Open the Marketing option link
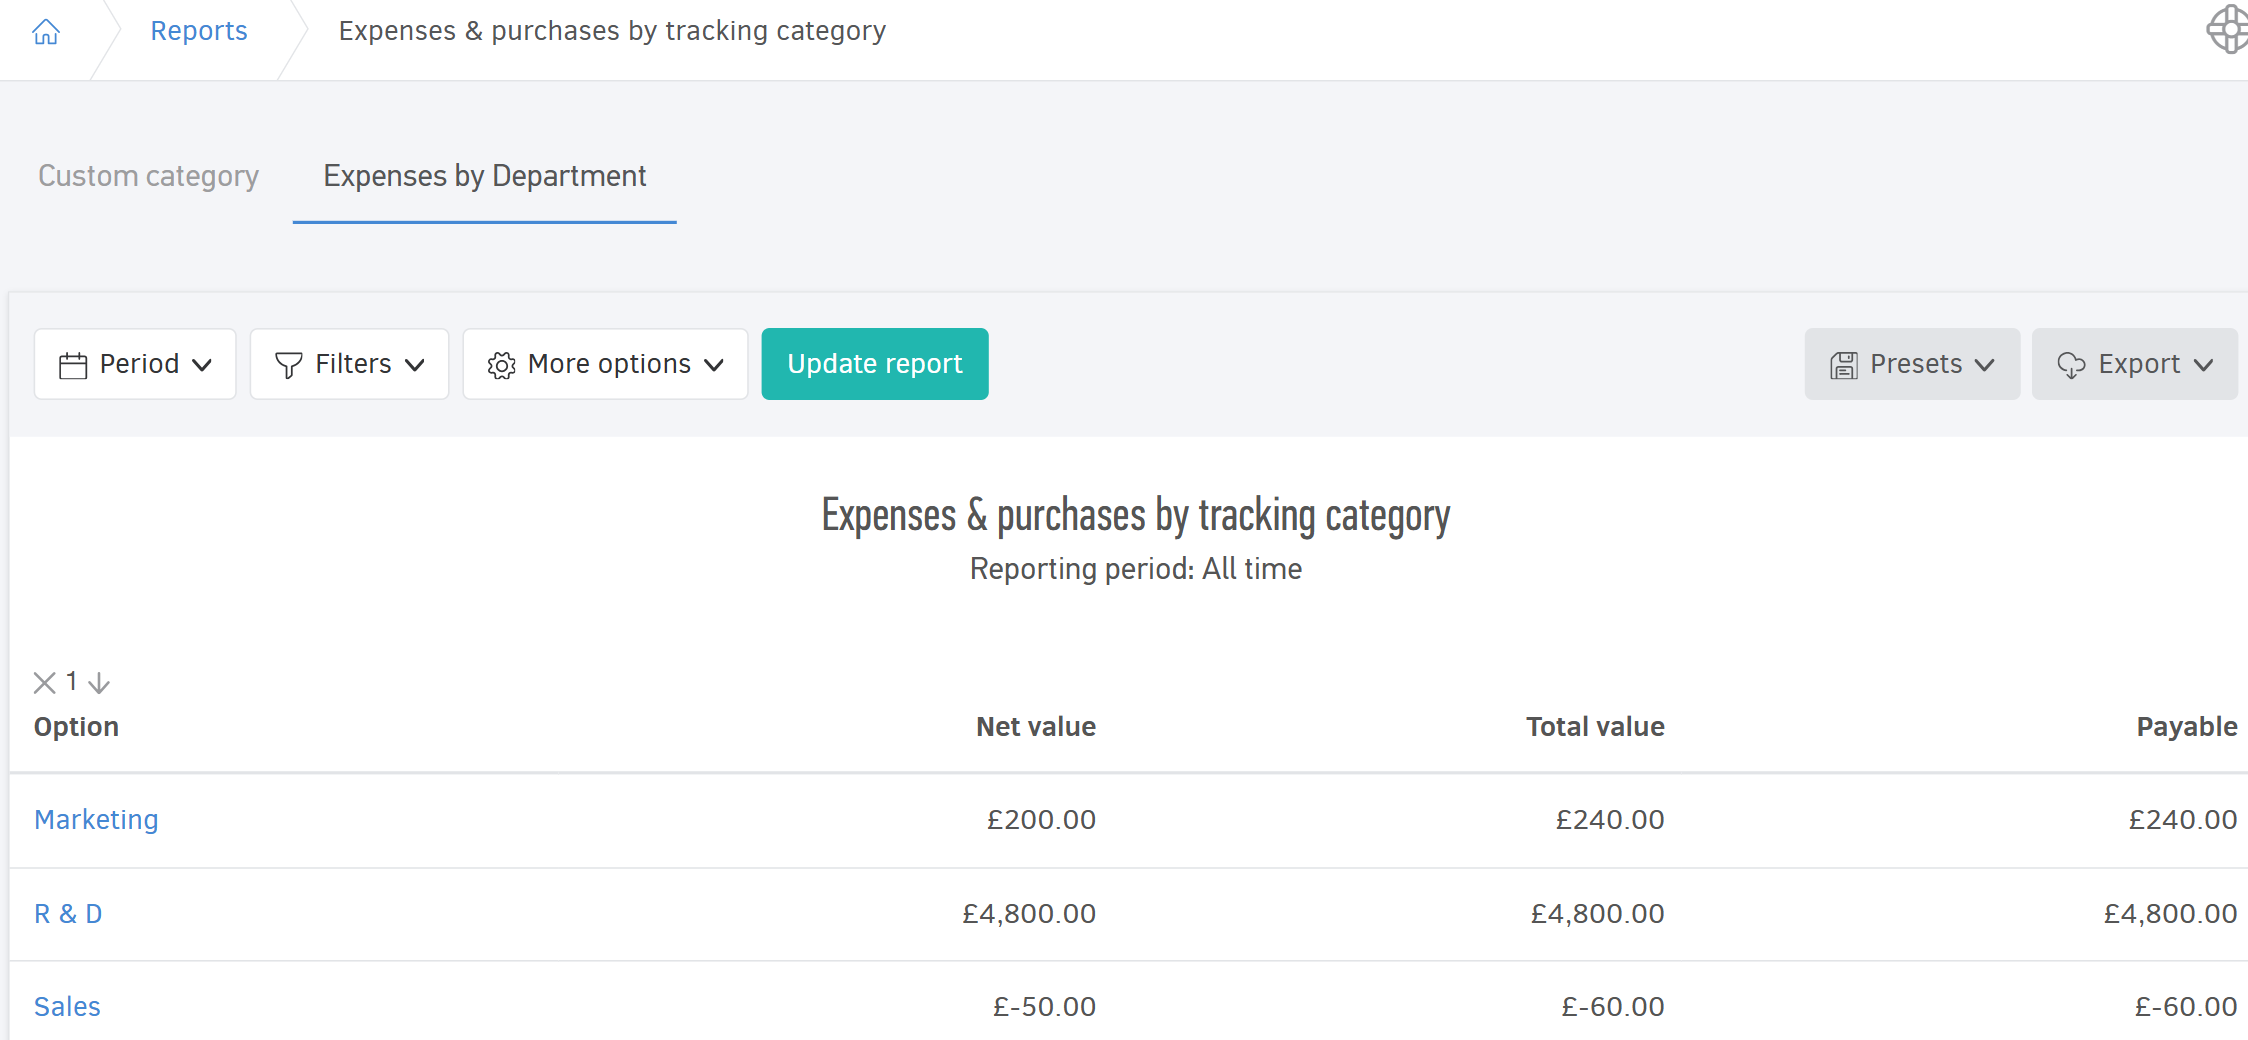Image resolution: width=2248 pixels, height=1040 pixels. click(x=96, y=820)
